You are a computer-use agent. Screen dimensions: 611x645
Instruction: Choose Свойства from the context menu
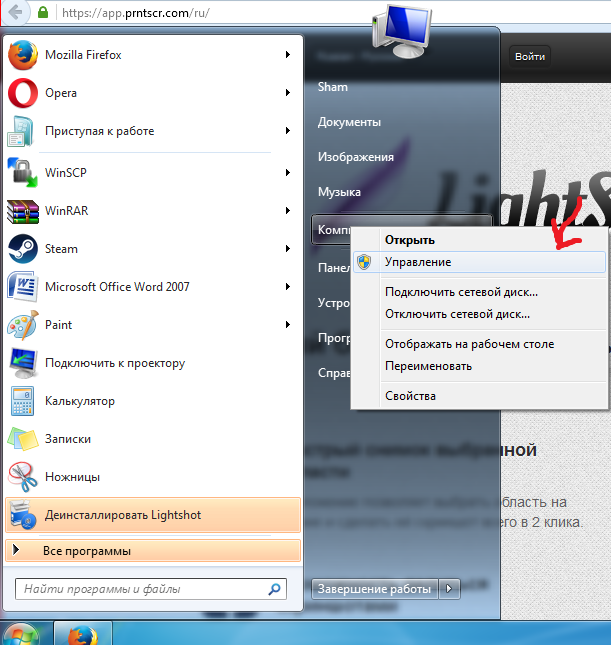tap(410, 396)
